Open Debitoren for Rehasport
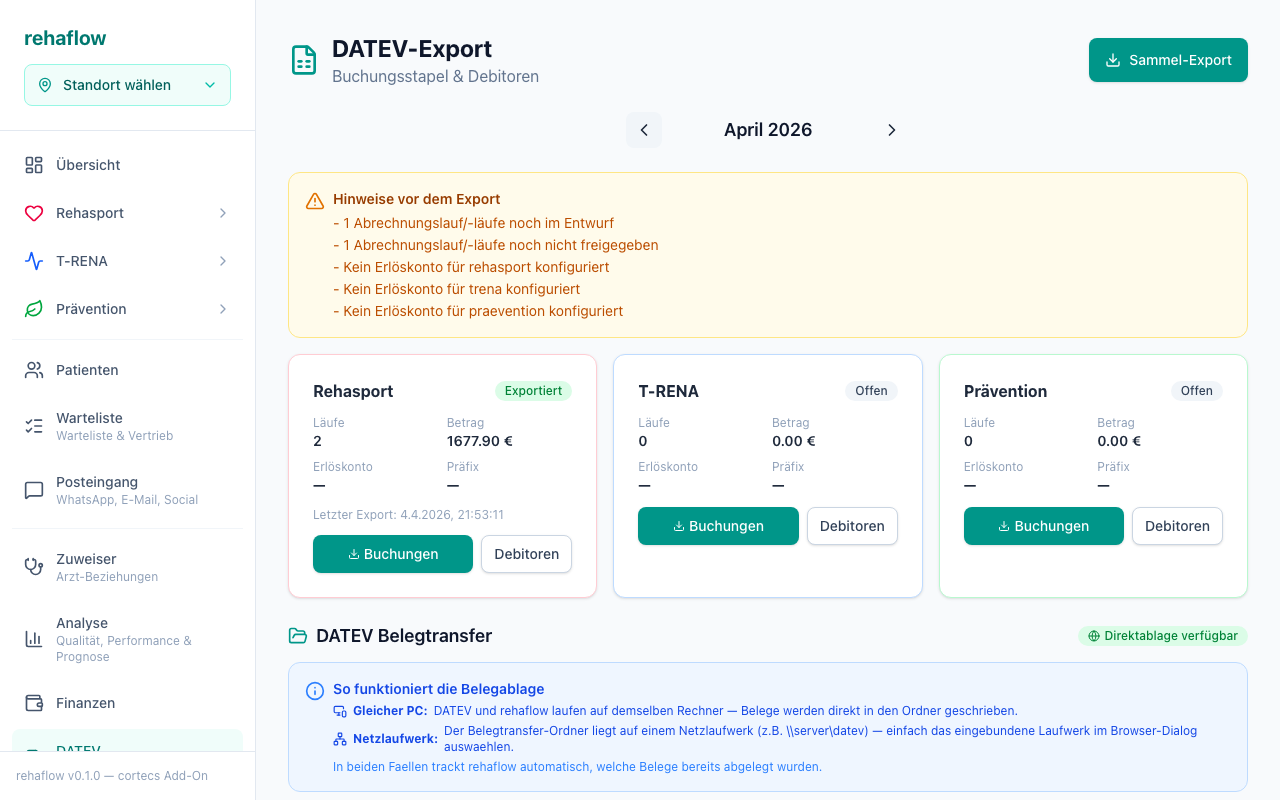This screenshot has width=1280, height=800. click(526, 553)
